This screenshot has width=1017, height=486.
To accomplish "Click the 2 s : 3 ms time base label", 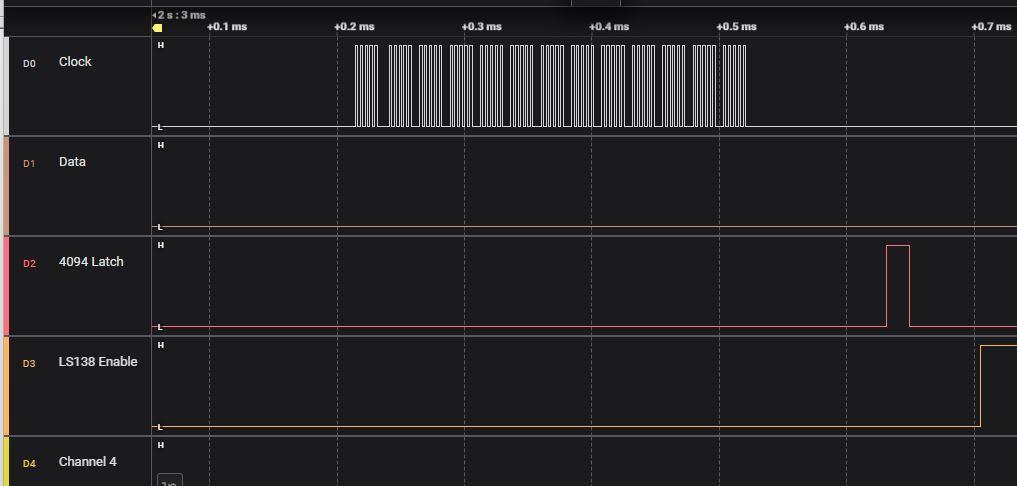I will coord(181,15).
